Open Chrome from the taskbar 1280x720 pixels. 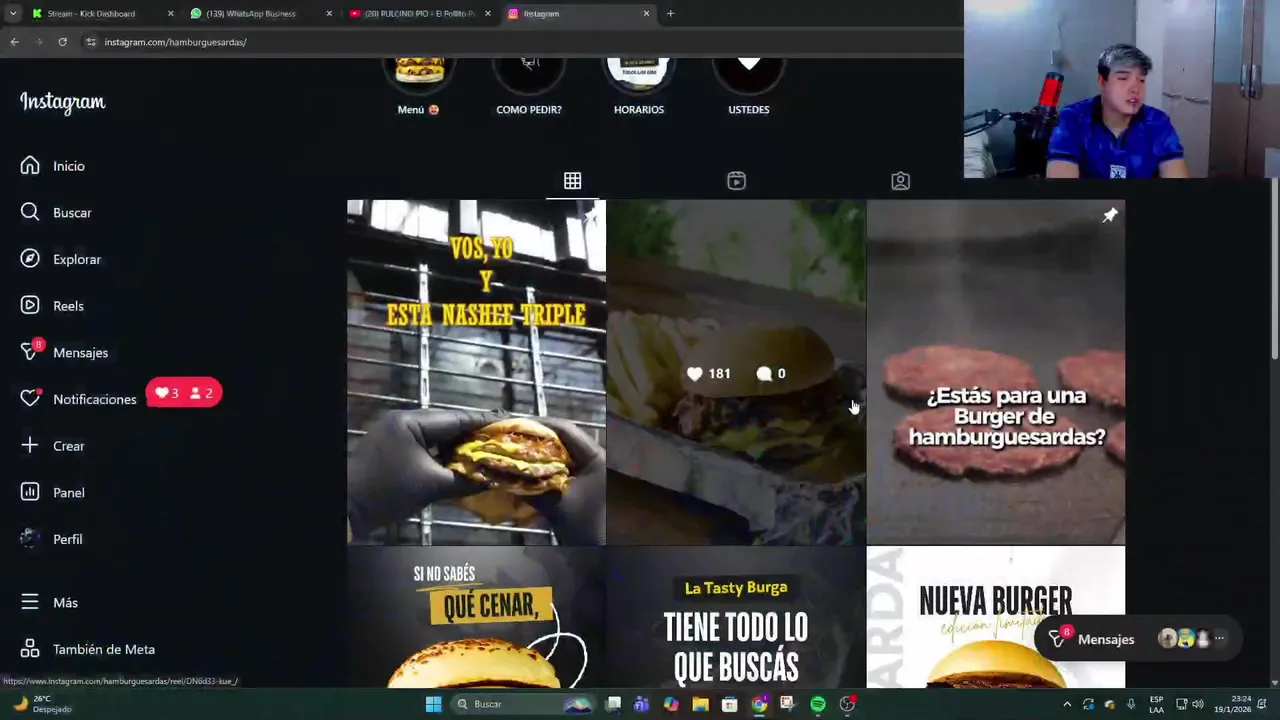(x=759, y=704)
